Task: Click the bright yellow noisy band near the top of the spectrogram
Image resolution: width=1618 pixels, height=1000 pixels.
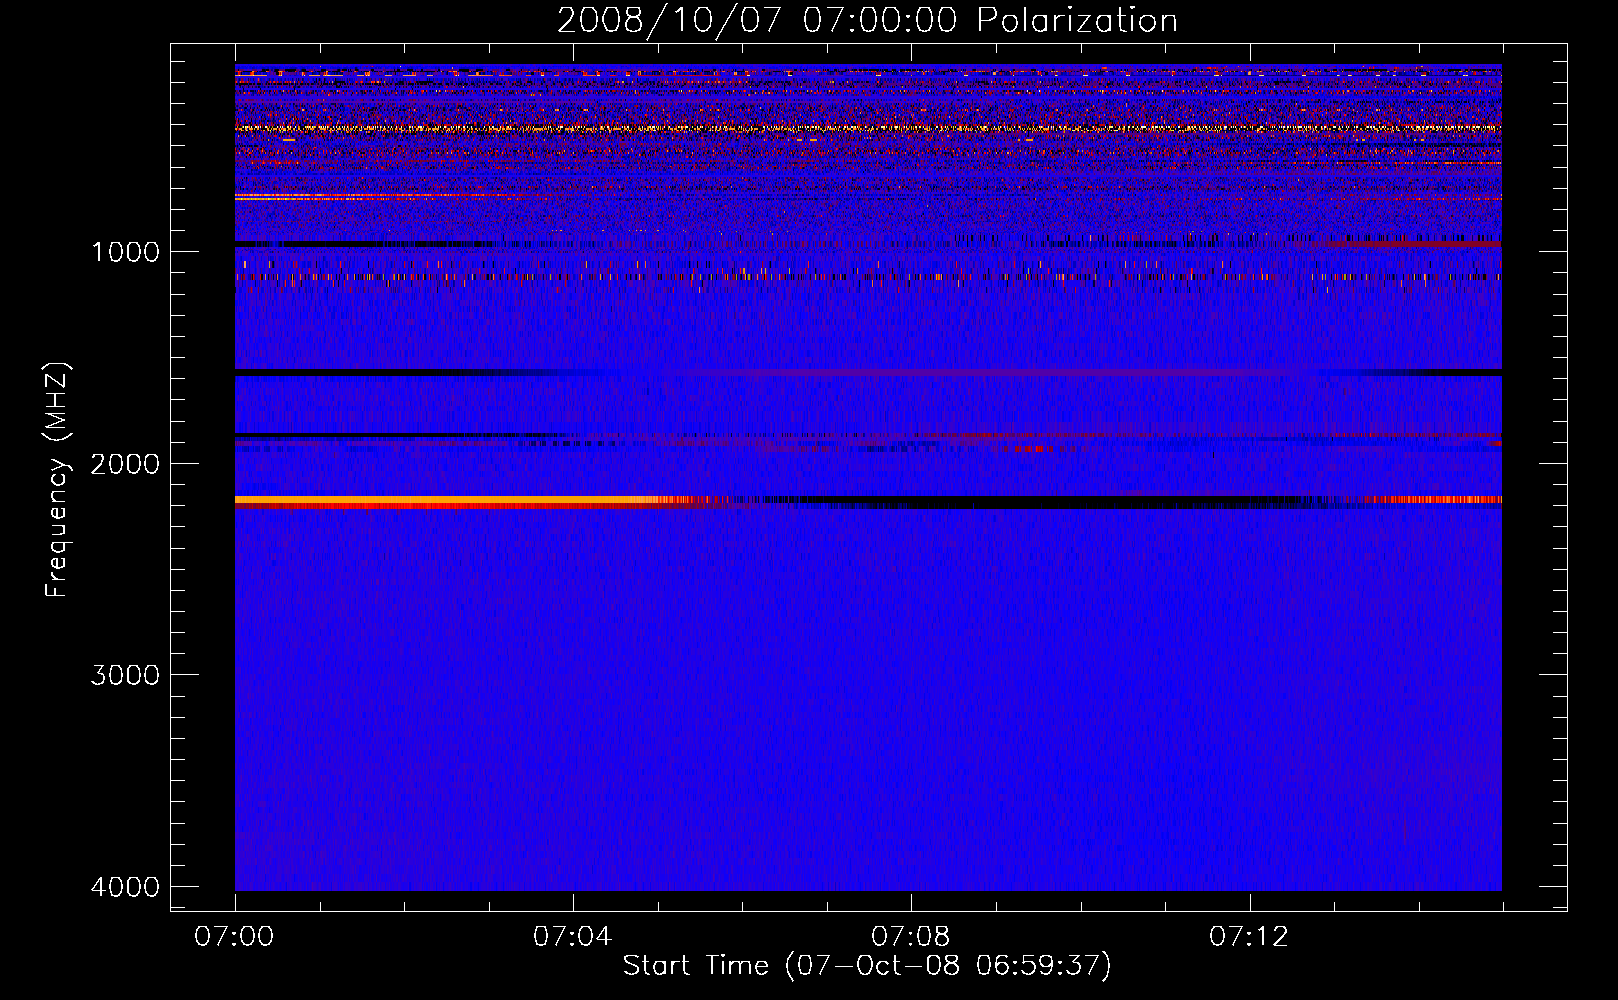Action: click(868, 128)
